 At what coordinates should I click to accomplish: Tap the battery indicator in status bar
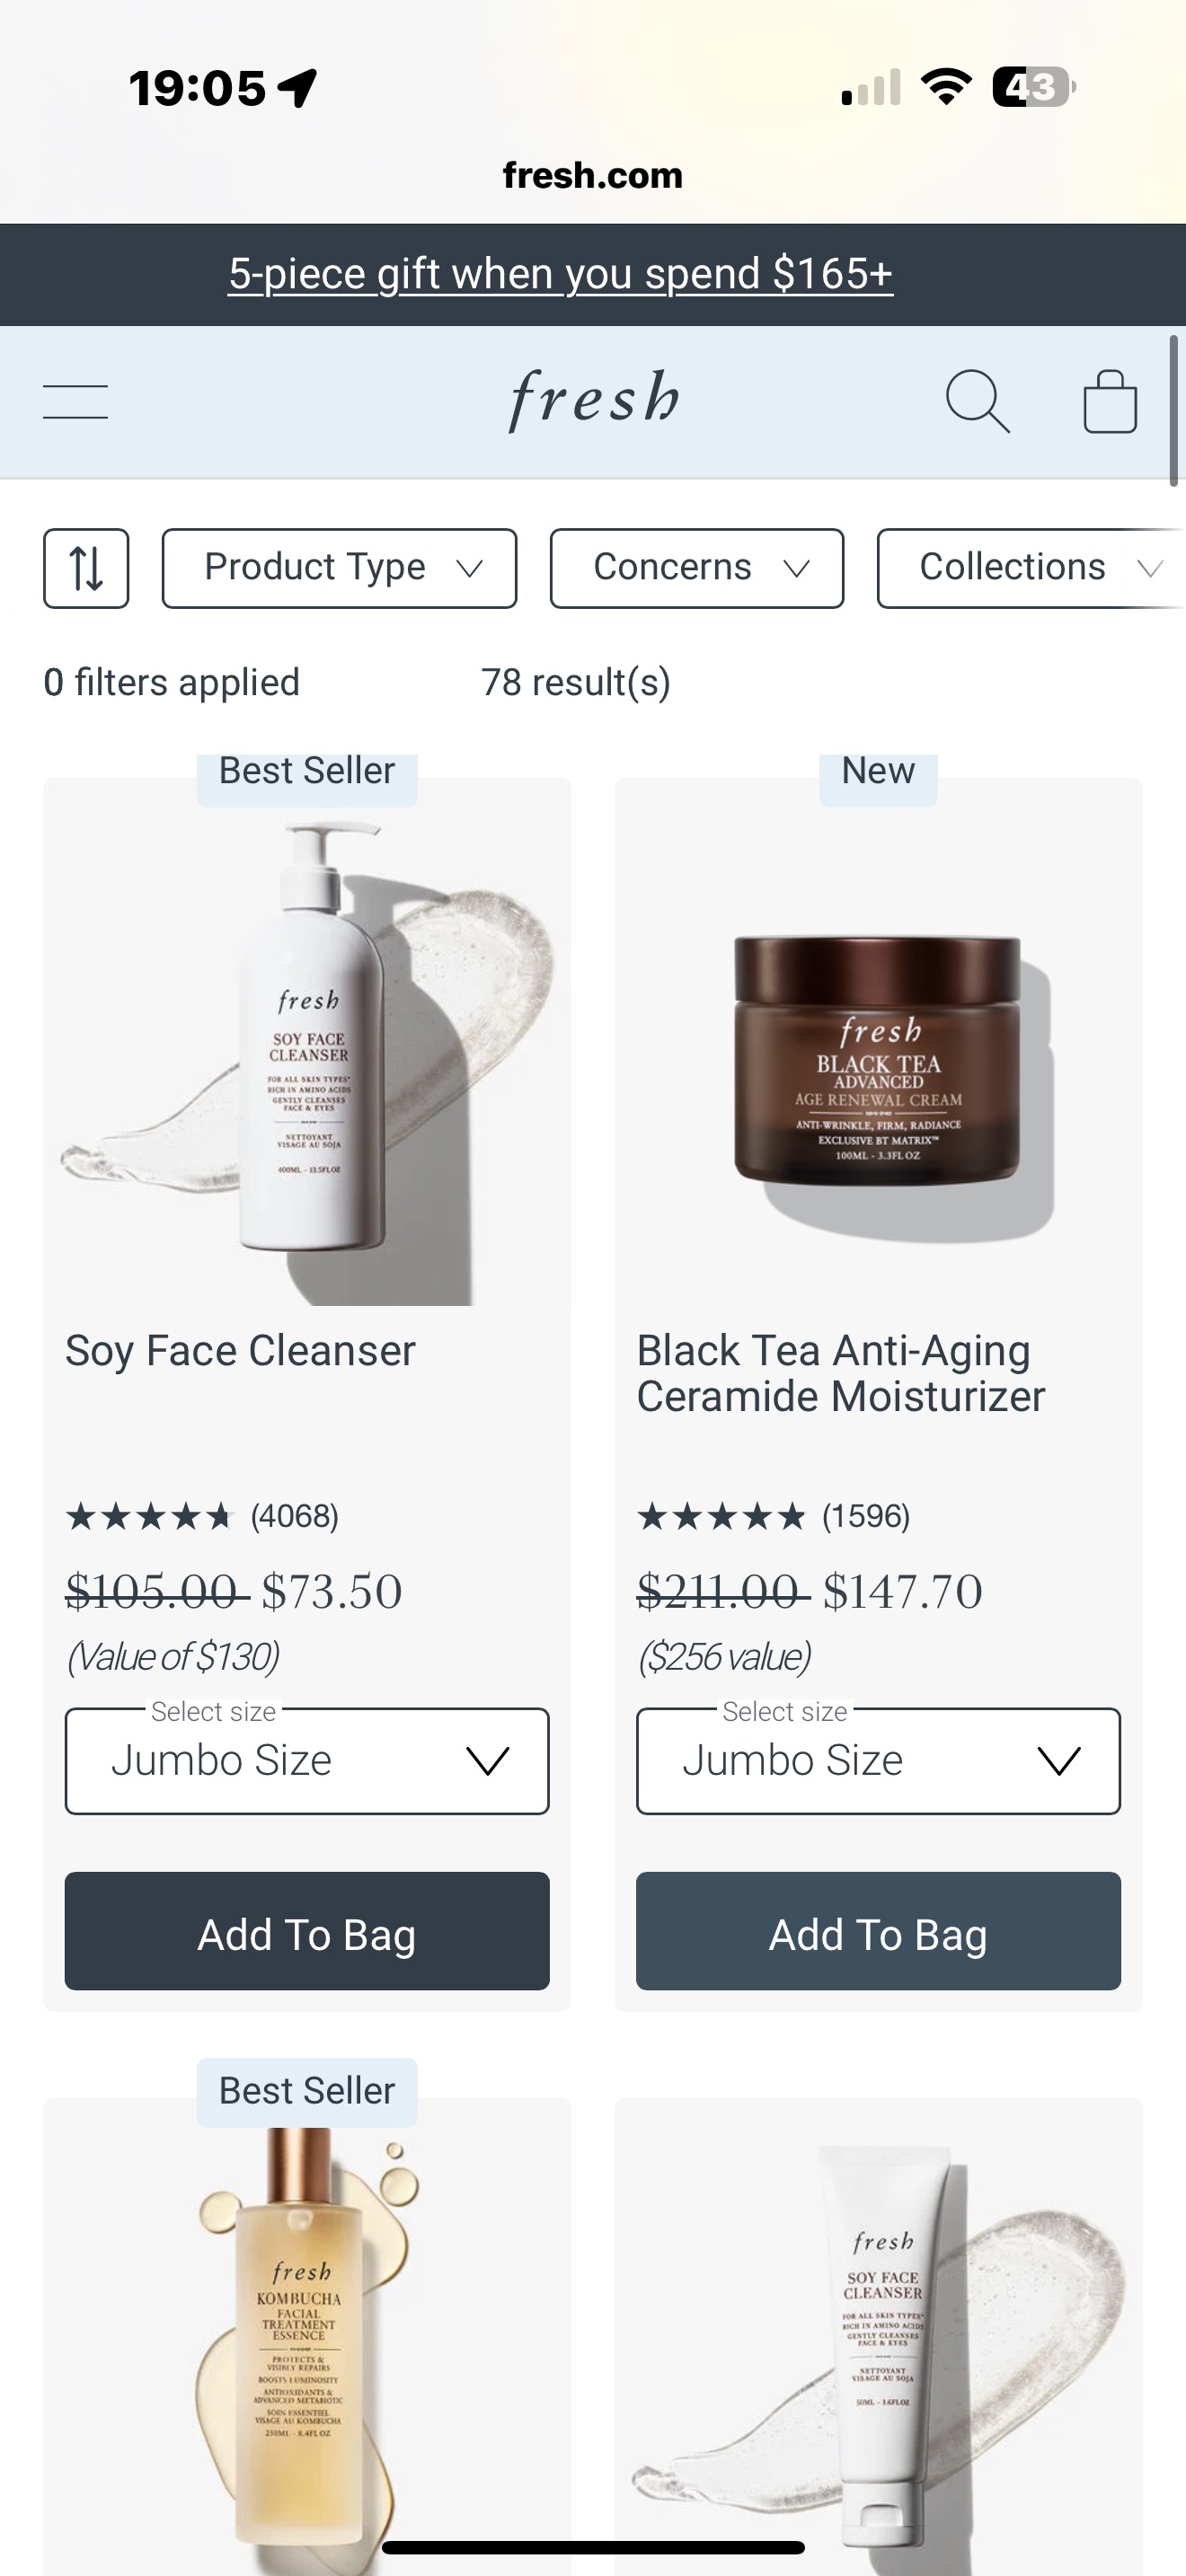1034,87
